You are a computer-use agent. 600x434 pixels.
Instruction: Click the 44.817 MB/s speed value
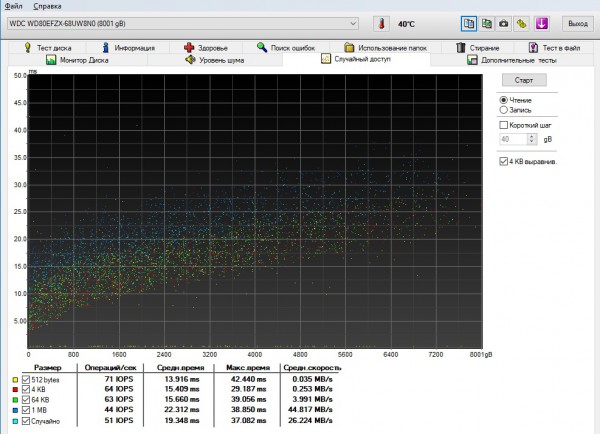pyautogui.click(x=310, y=410)
